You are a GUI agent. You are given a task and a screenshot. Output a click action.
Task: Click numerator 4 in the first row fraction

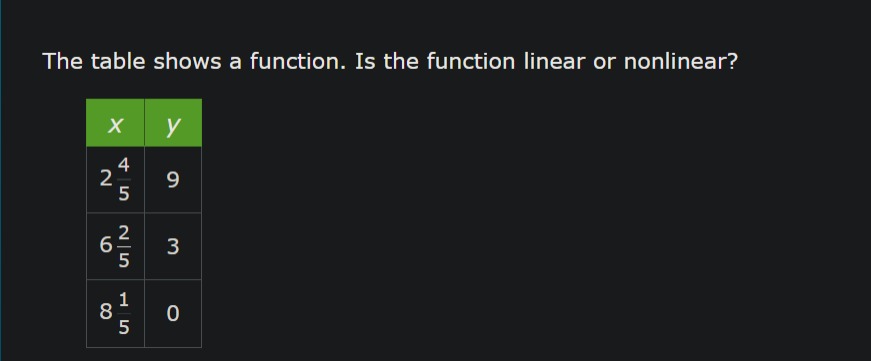(124, 165)
